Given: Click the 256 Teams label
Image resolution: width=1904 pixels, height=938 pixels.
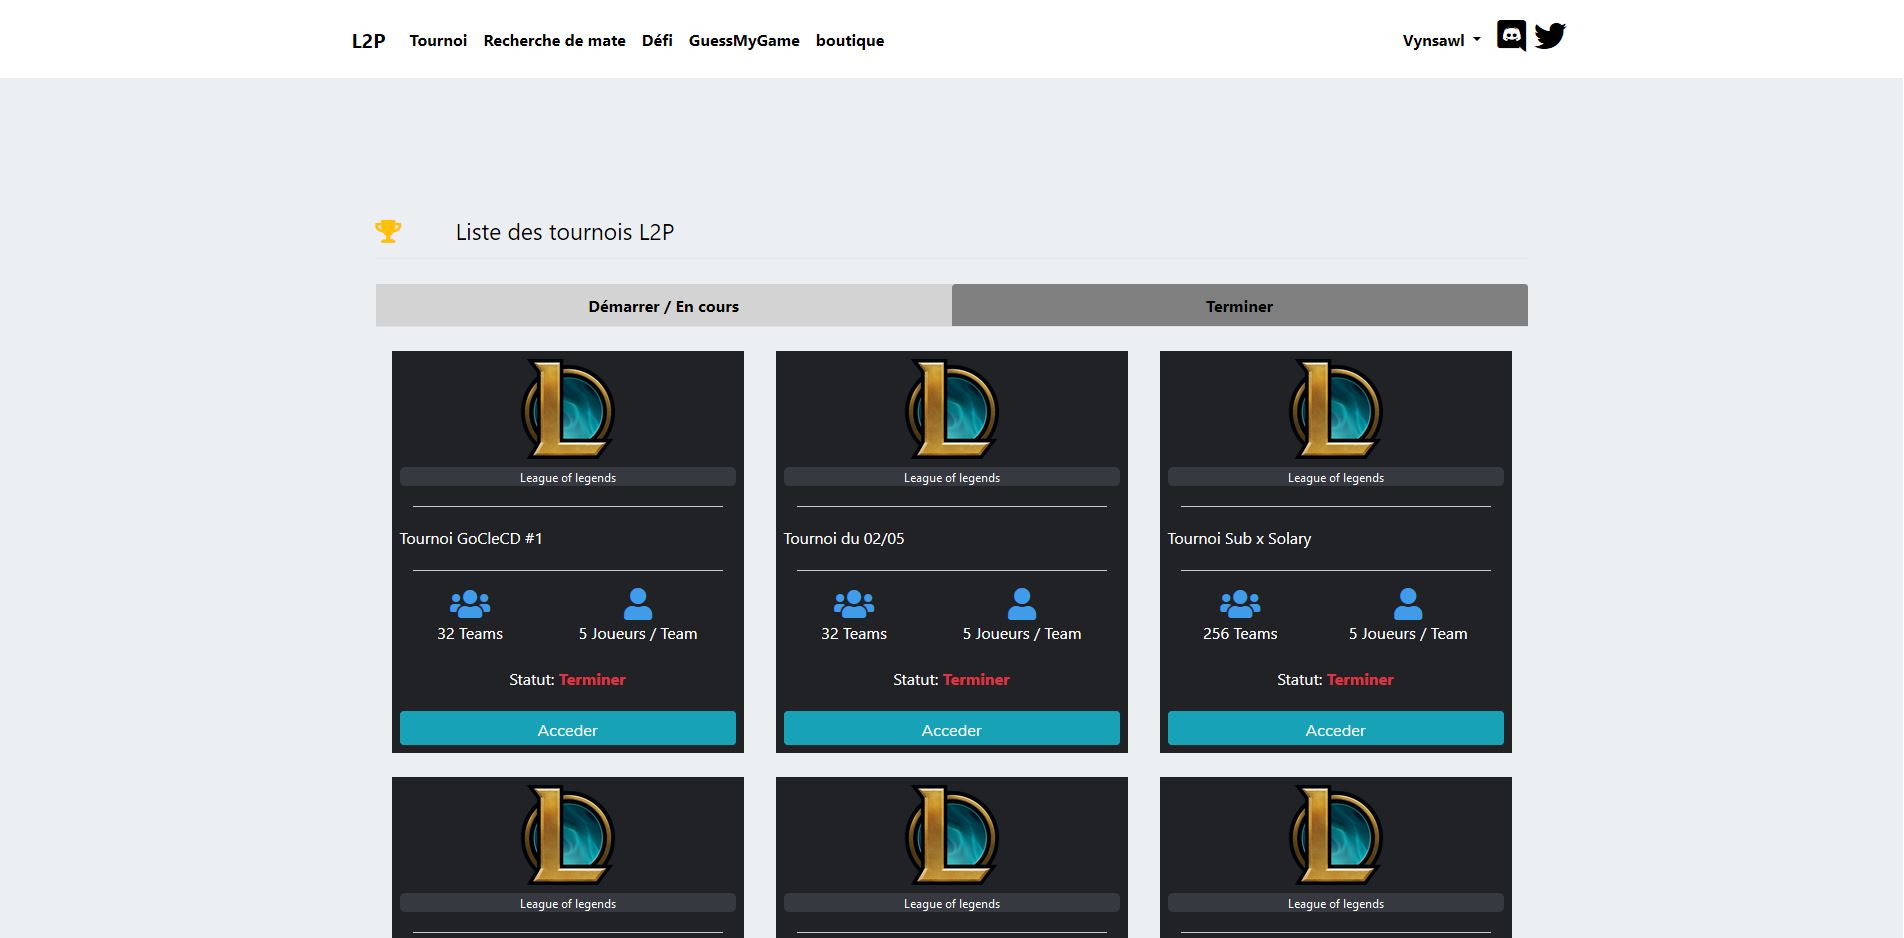Looking at the screenshot, I should coord(1240,634).
